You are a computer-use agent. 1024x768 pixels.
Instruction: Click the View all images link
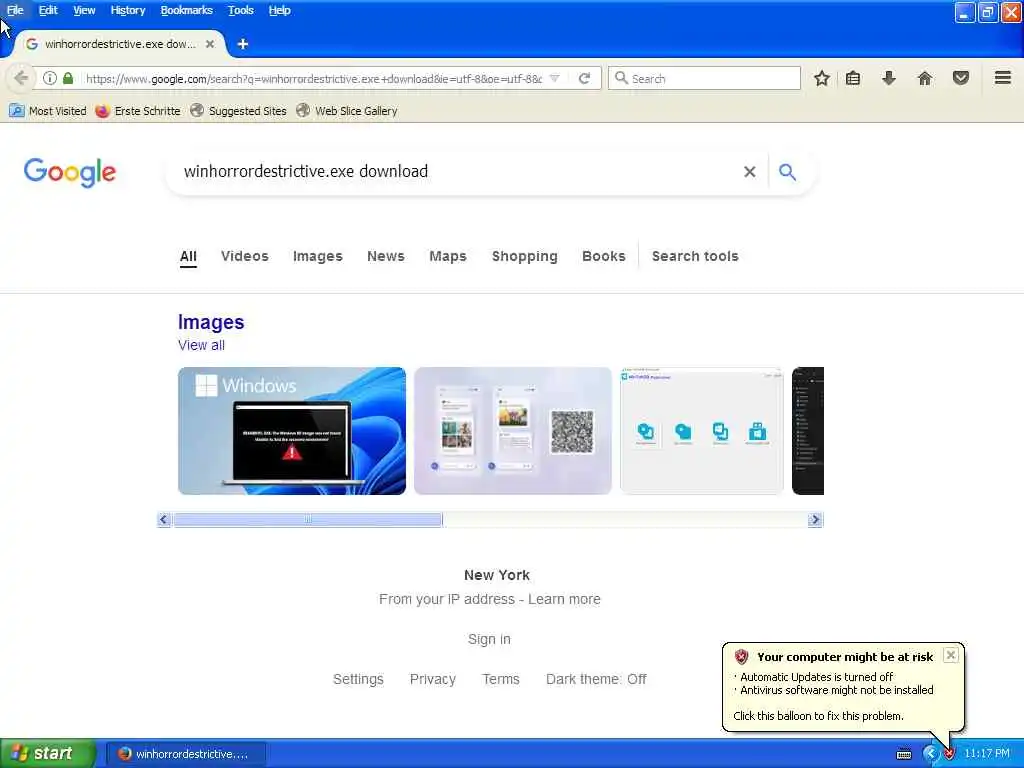tap(201, 345)
